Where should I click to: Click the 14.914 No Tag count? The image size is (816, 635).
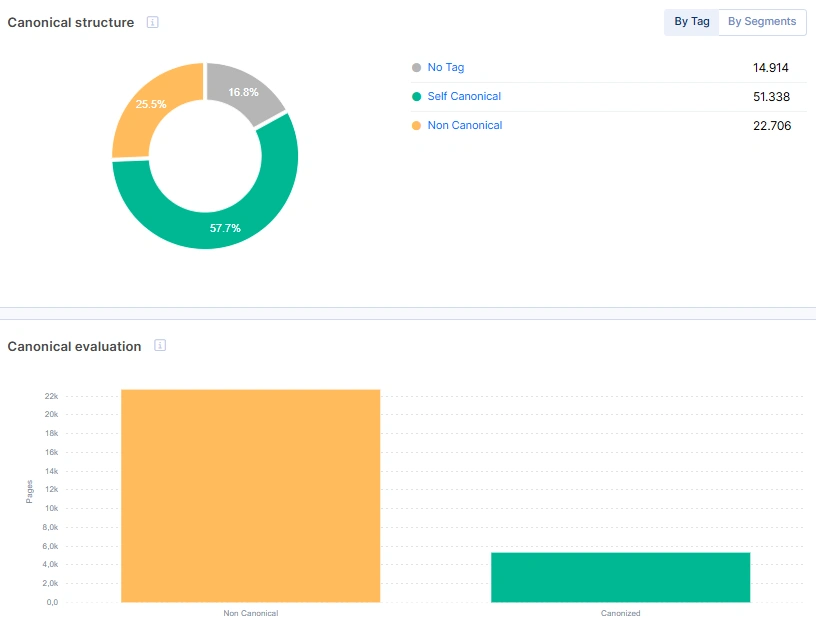pos(770,68)
